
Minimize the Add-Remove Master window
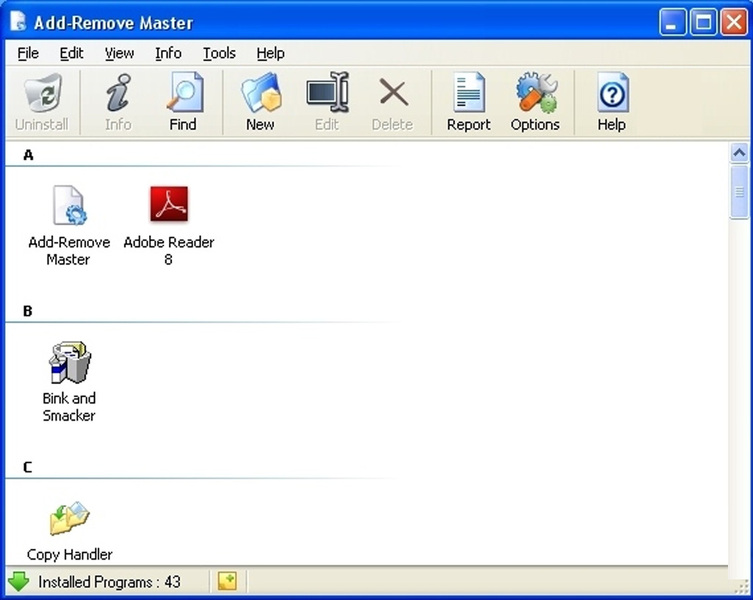(672, 22)
